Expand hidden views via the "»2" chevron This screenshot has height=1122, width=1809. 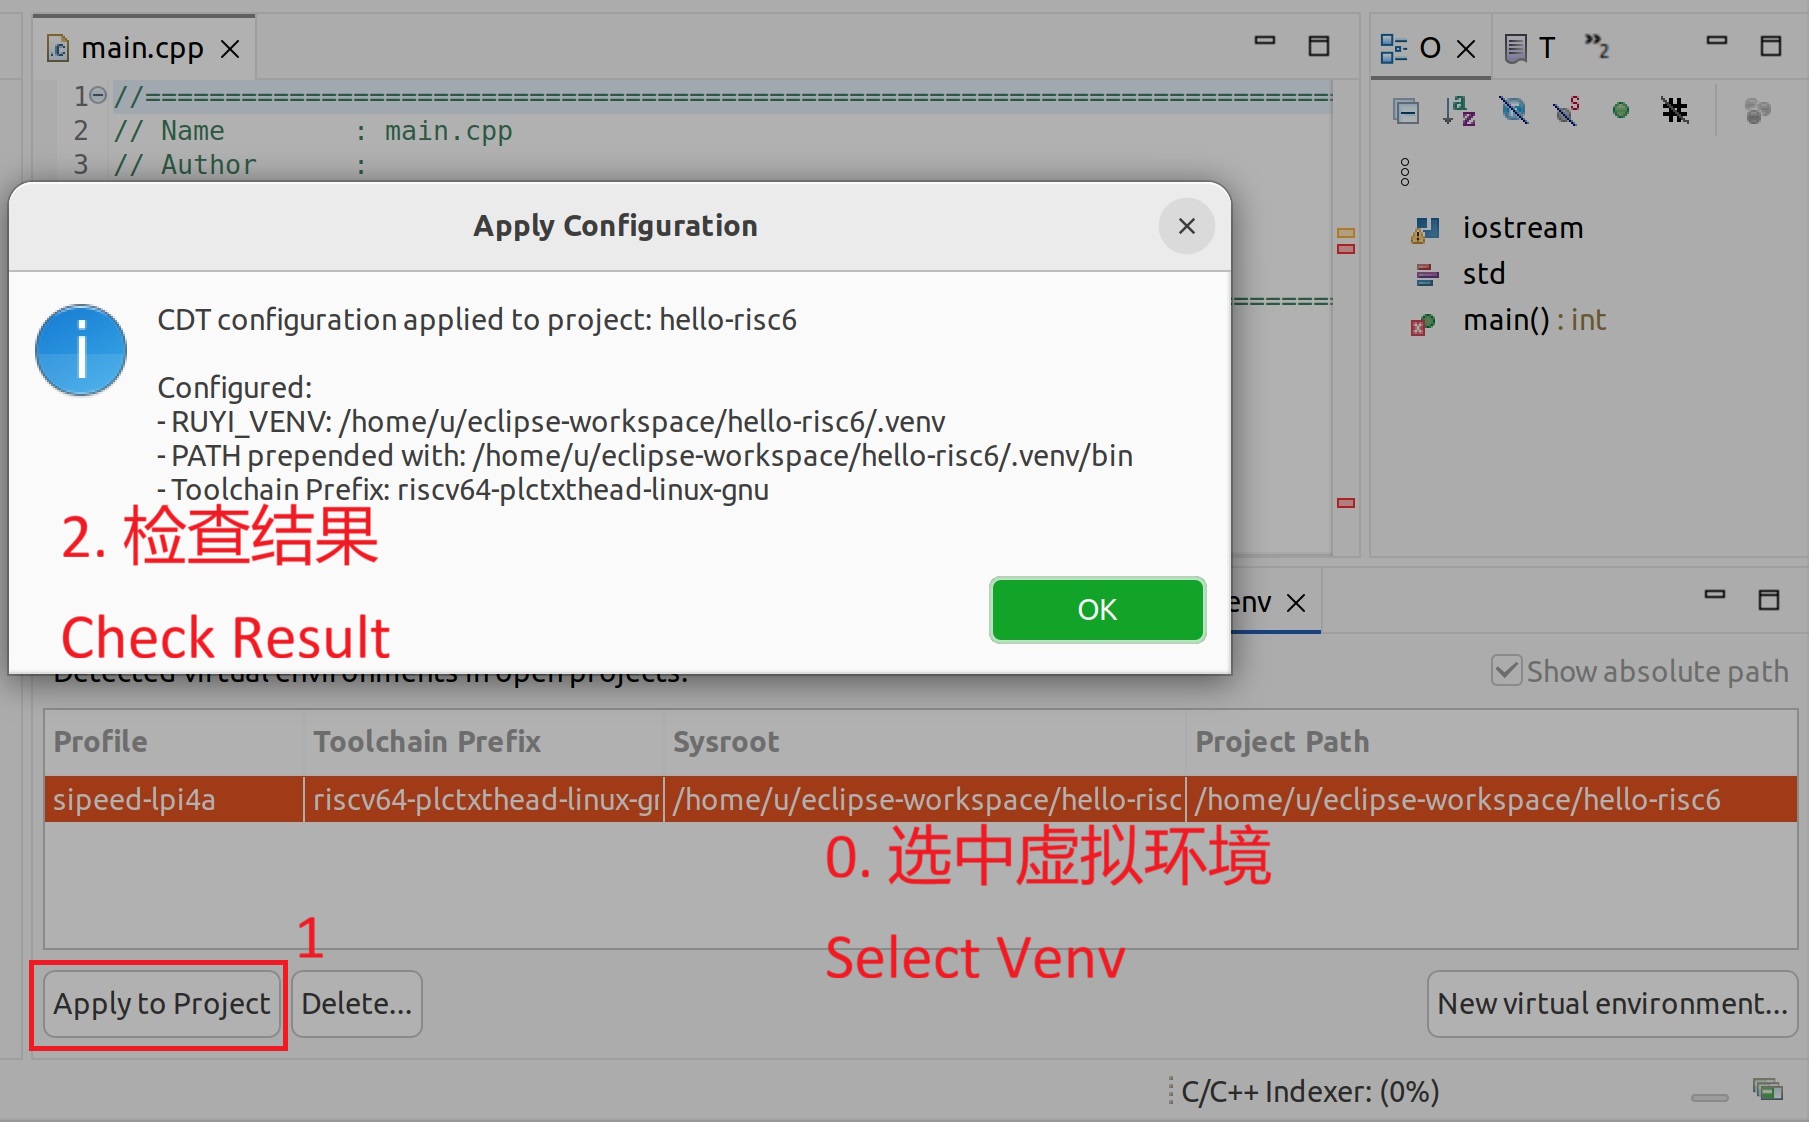[1597, 47]
